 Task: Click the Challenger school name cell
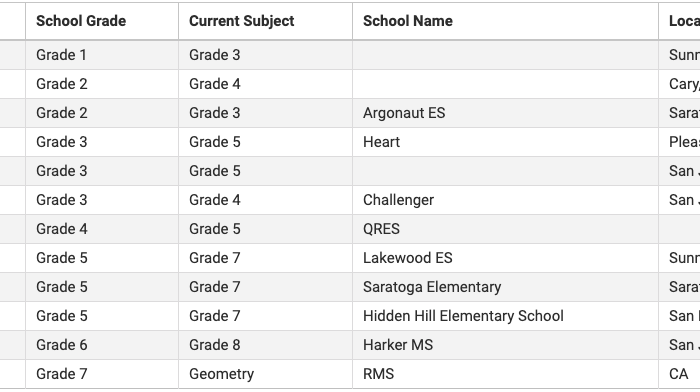[505, 200]
